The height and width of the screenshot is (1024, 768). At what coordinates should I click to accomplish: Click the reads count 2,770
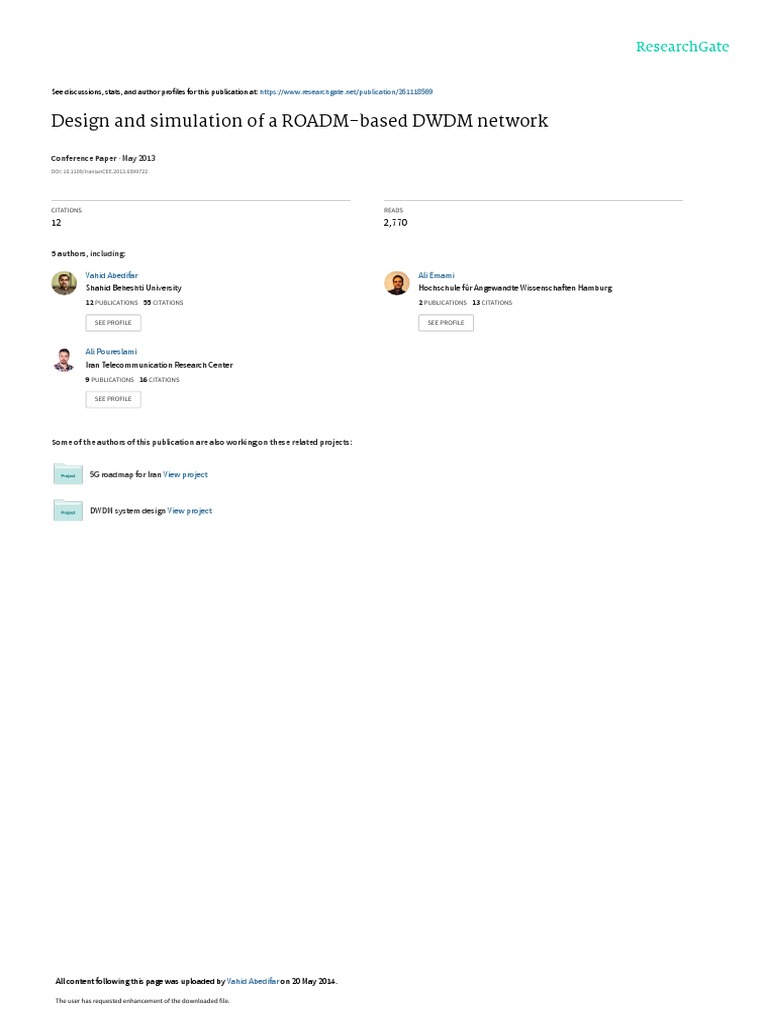(x=396, y=223)
